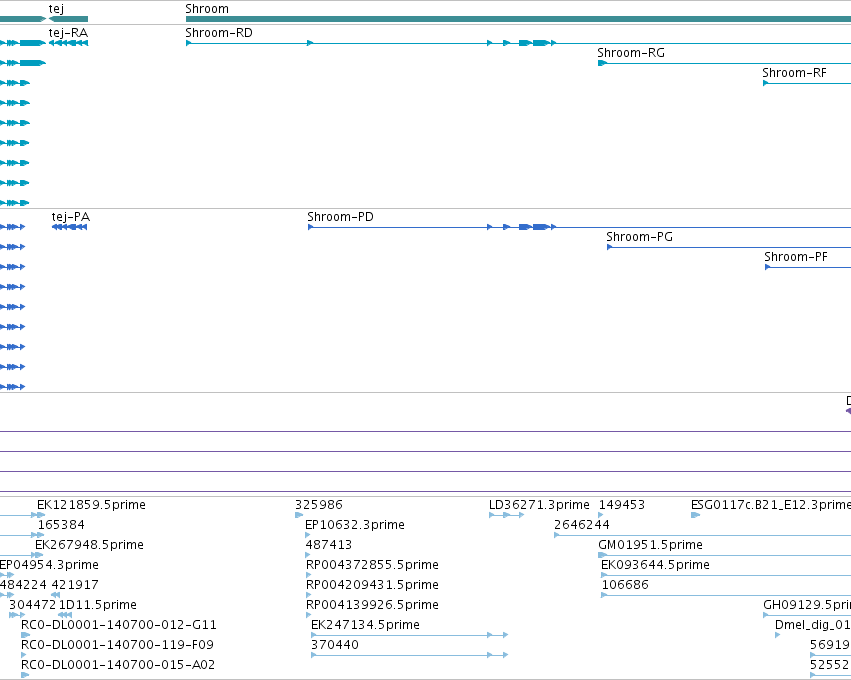This screenshot has height=680, width=851.
Task: Select clone RC0-DL0001-140700-015-A02
Action: tap(118, 665)
